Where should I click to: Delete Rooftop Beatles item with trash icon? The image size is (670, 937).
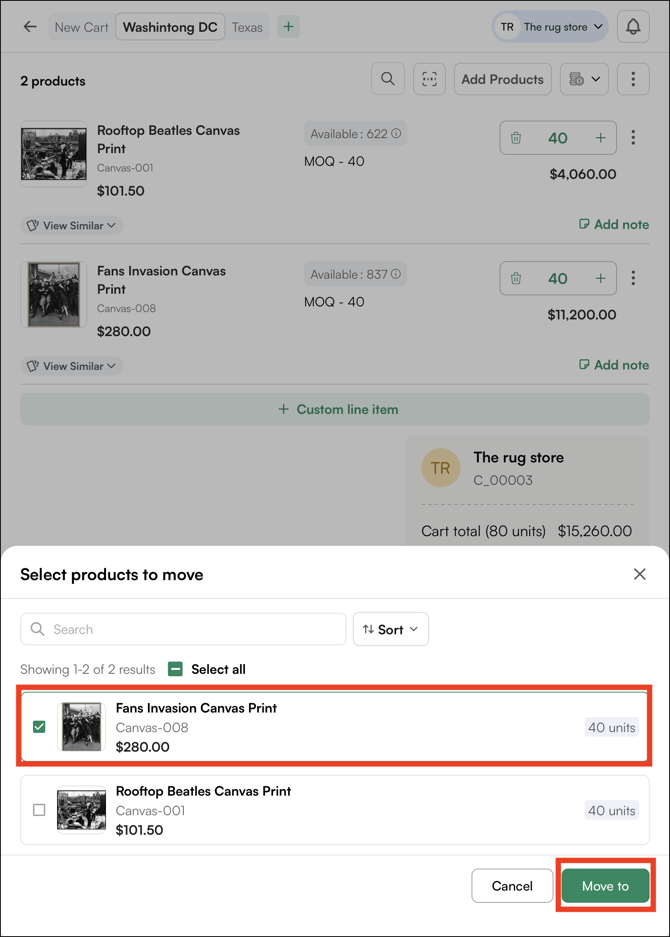[x=516, y=138]
